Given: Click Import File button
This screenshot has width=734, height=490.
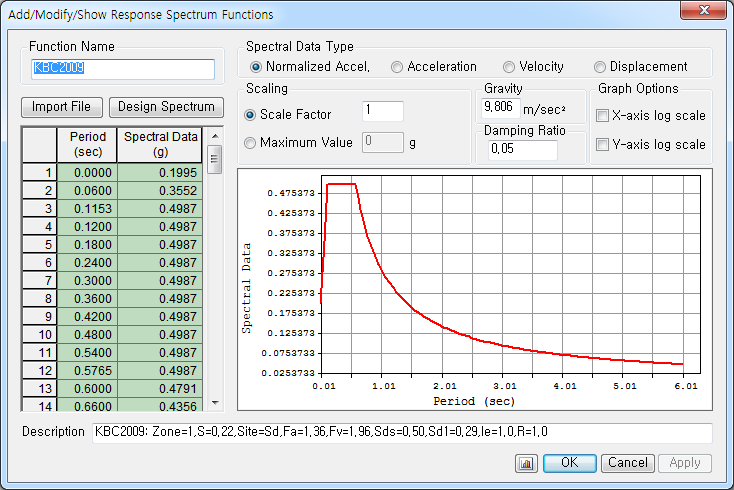Looking at the screenshot, I should tap(62, 107).
